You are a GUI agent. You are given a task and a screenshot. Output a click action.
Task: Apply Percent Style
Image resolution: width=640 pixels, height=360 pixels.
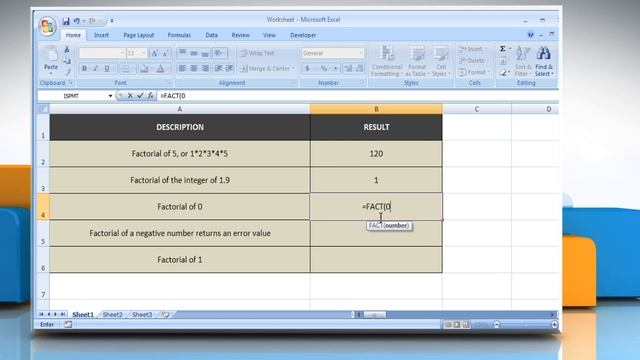point(324,69)
